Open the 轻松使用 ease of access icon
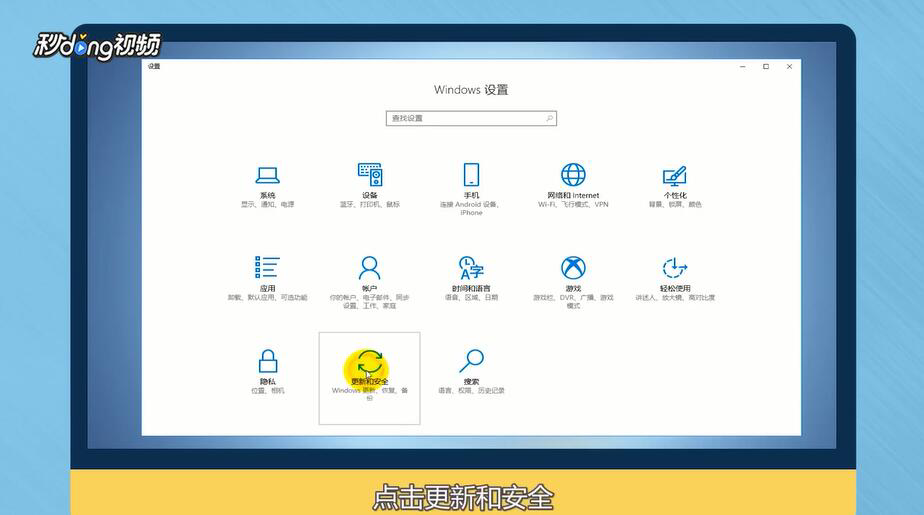 click(675, 268)
